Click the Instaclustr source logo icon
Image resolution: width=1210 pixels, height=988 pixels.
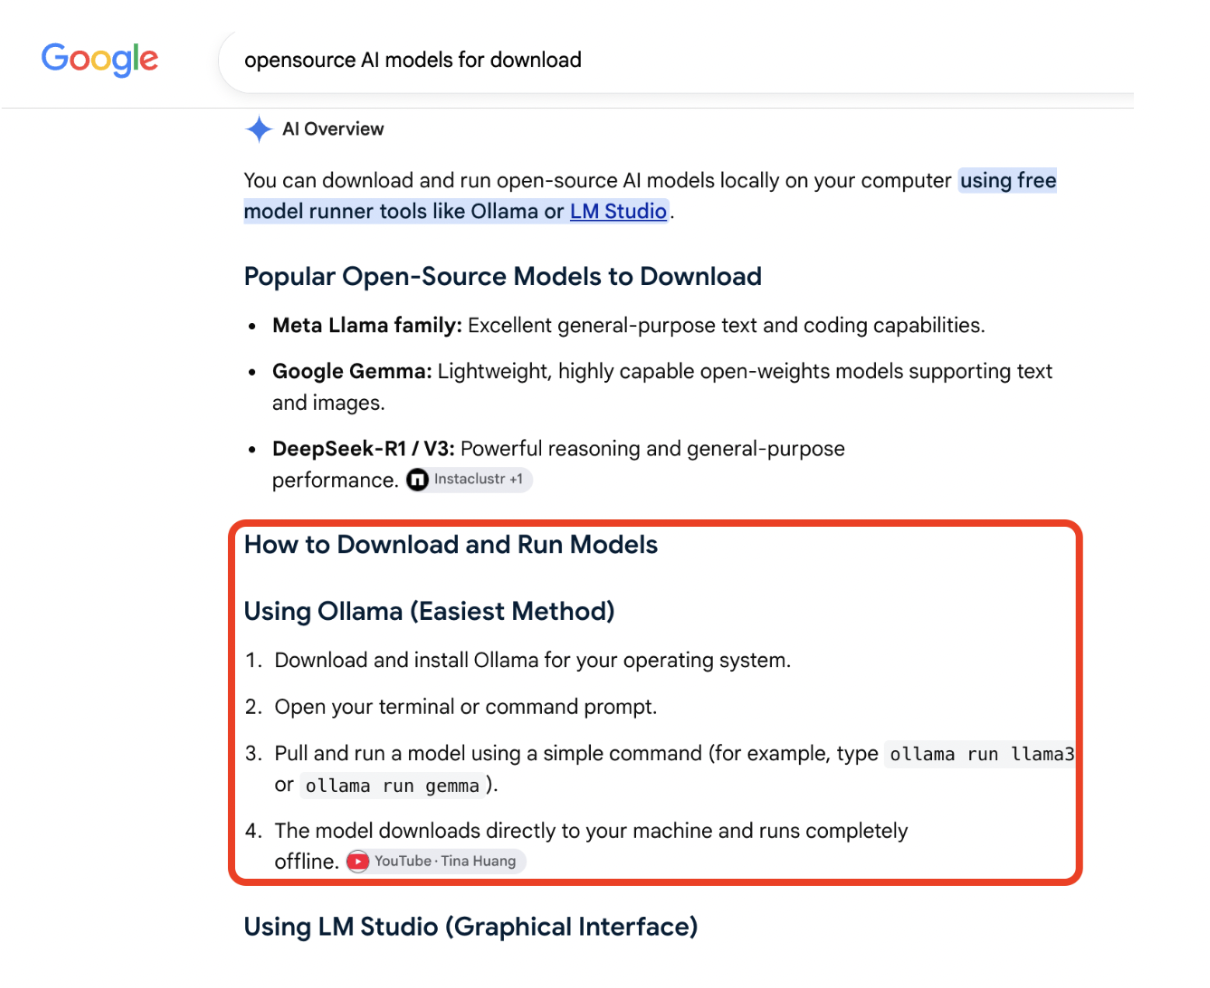click(417, 479)
